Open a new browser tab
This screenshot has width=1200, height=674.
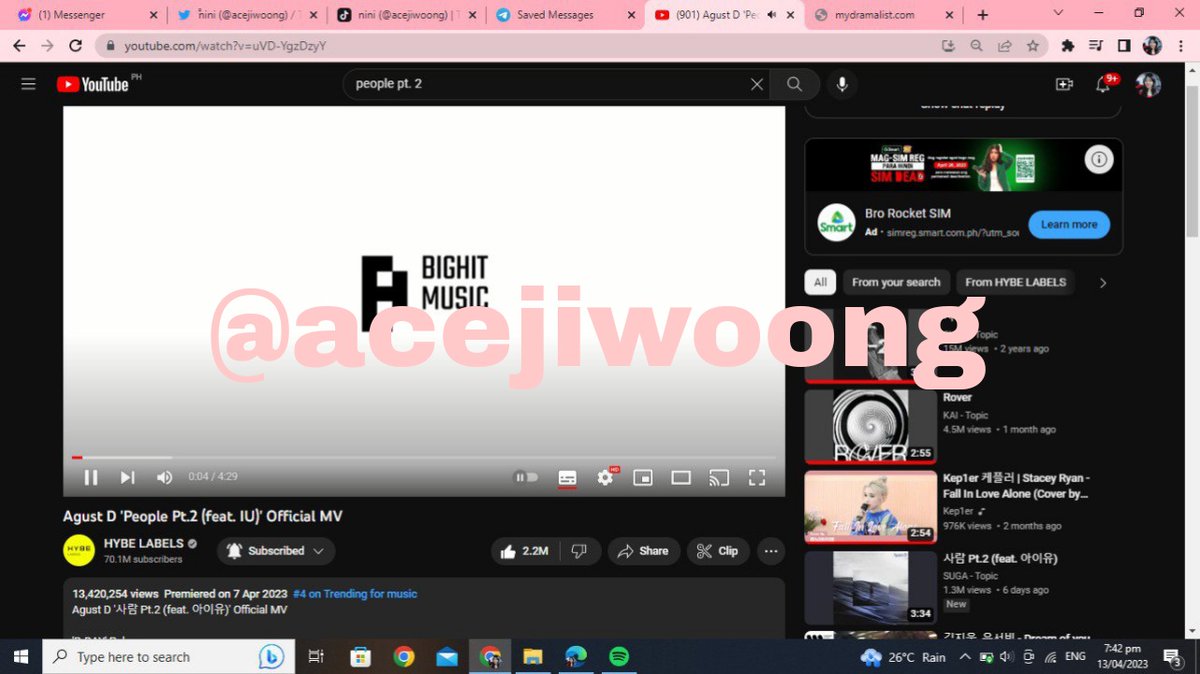point(983,15)
